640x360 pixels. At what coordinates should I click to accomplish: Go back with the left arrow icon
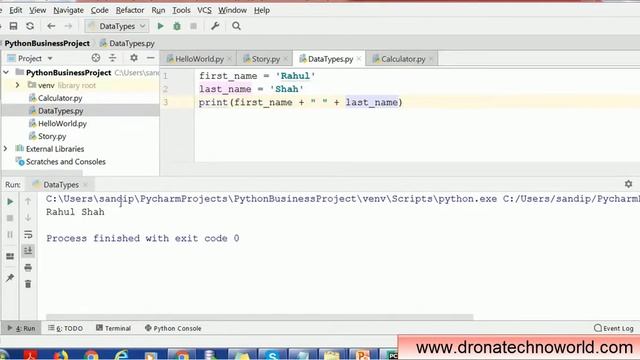pyautogui.click(x=51, y=26)
